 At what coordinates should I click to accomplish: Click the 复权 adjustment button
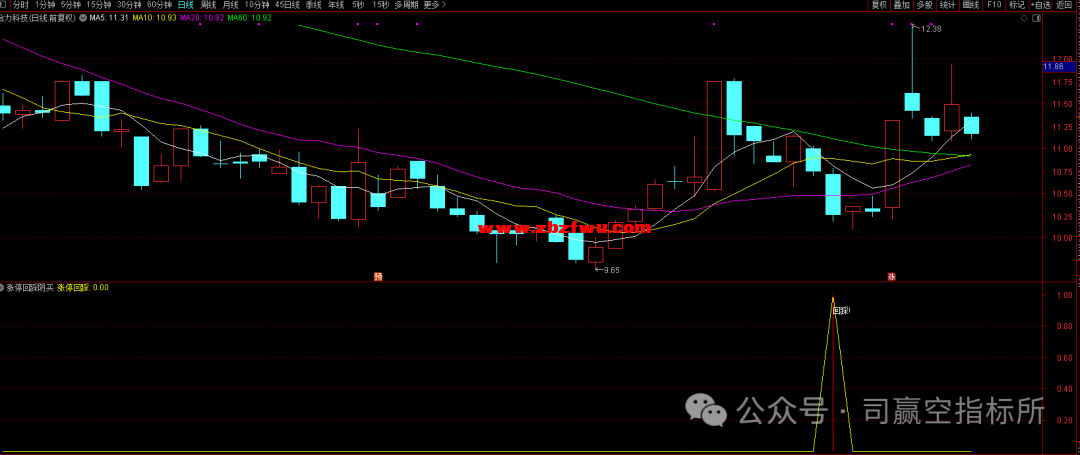coord(879,4)
